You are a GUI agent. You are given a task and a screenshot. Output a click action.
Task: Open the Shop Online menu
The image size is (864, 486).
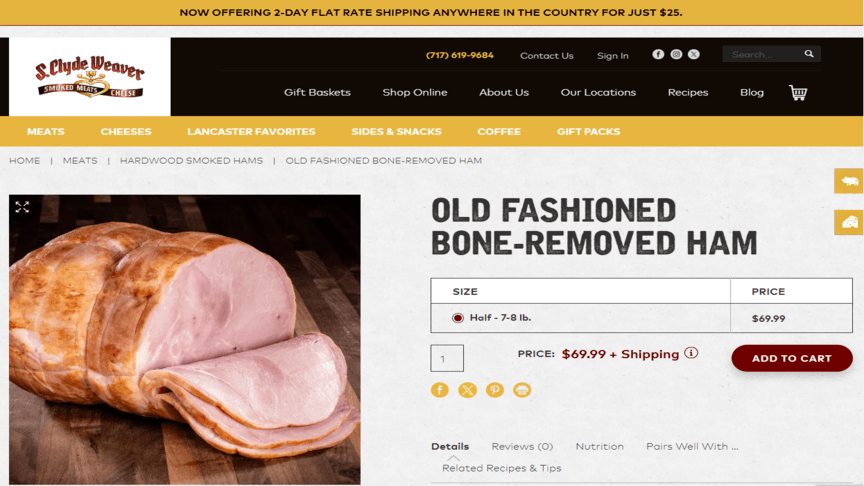pos(415,93)
